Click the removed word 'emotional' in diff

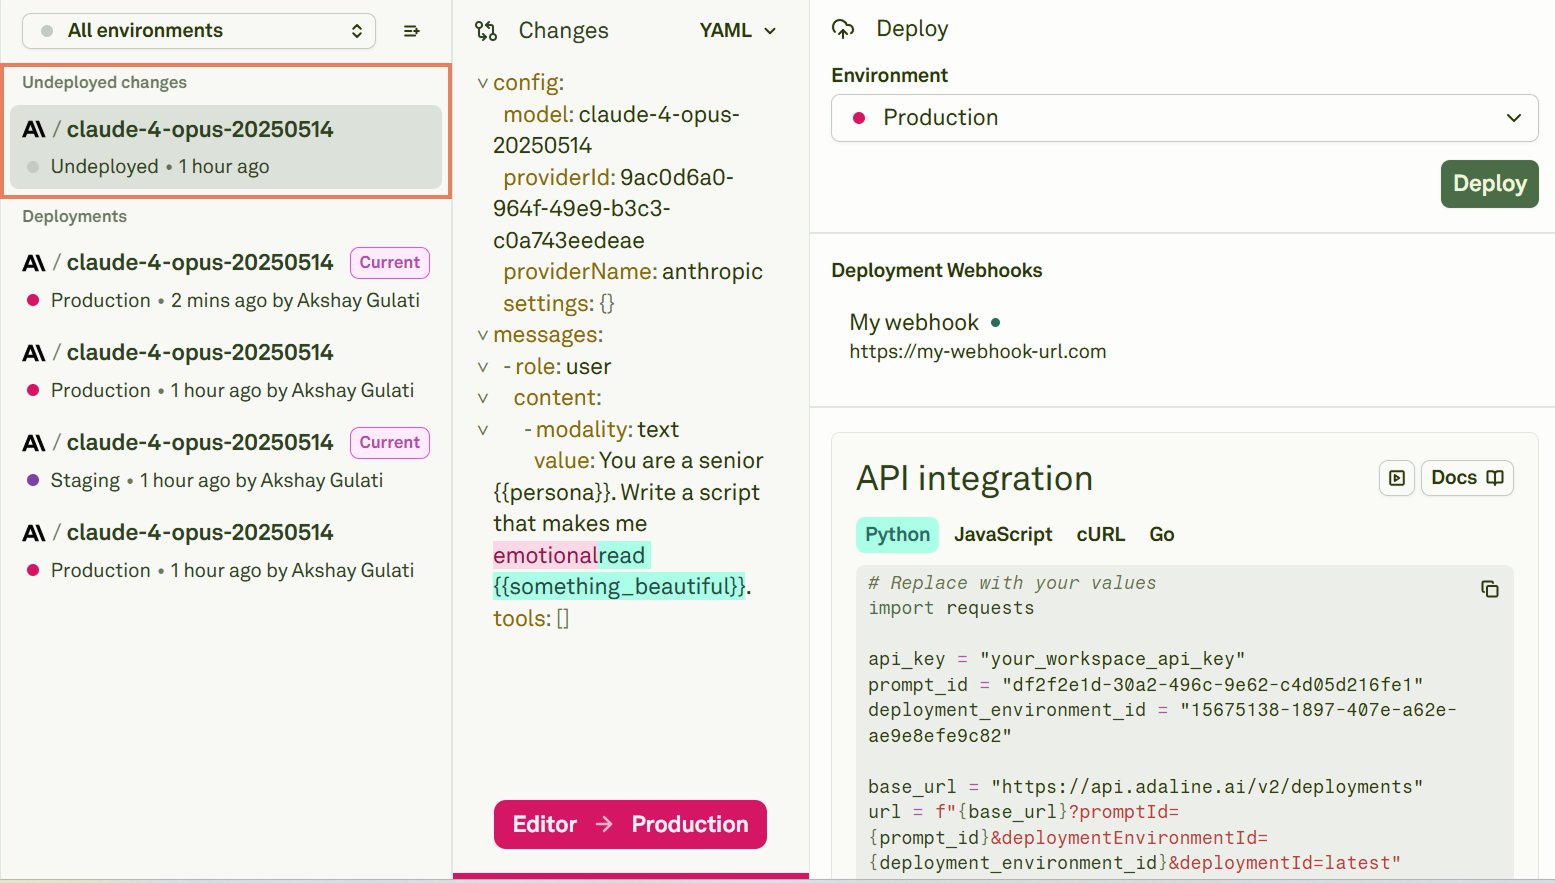[545, 556]
